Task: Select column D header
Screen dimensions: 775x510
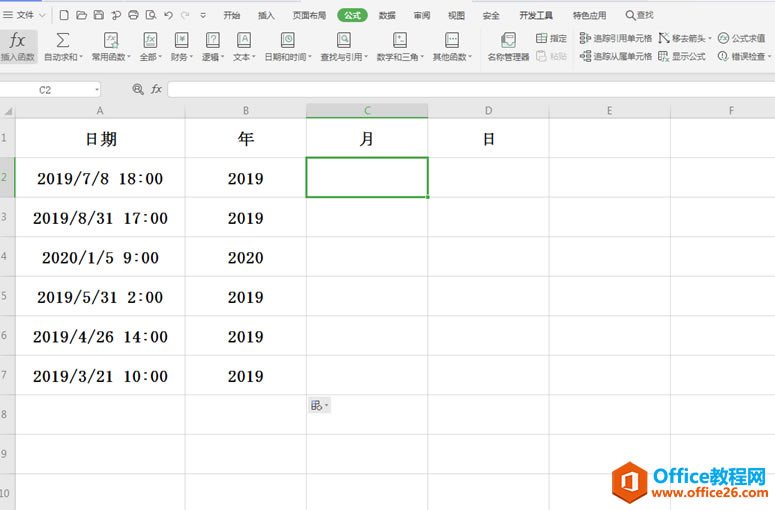Action: click(x=488, y=111)
